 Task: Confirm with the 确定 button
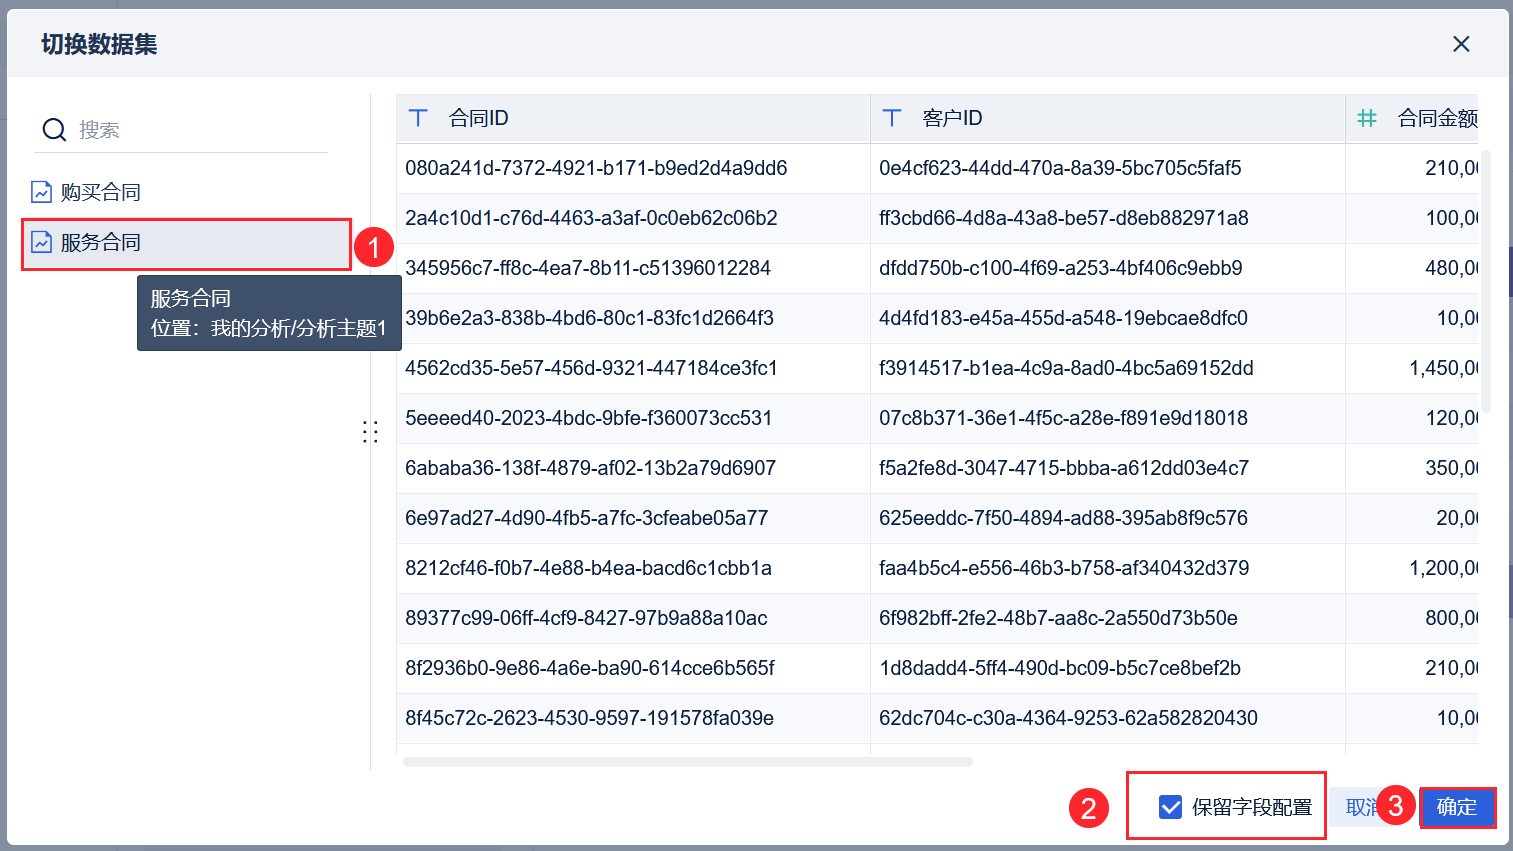1457,807
